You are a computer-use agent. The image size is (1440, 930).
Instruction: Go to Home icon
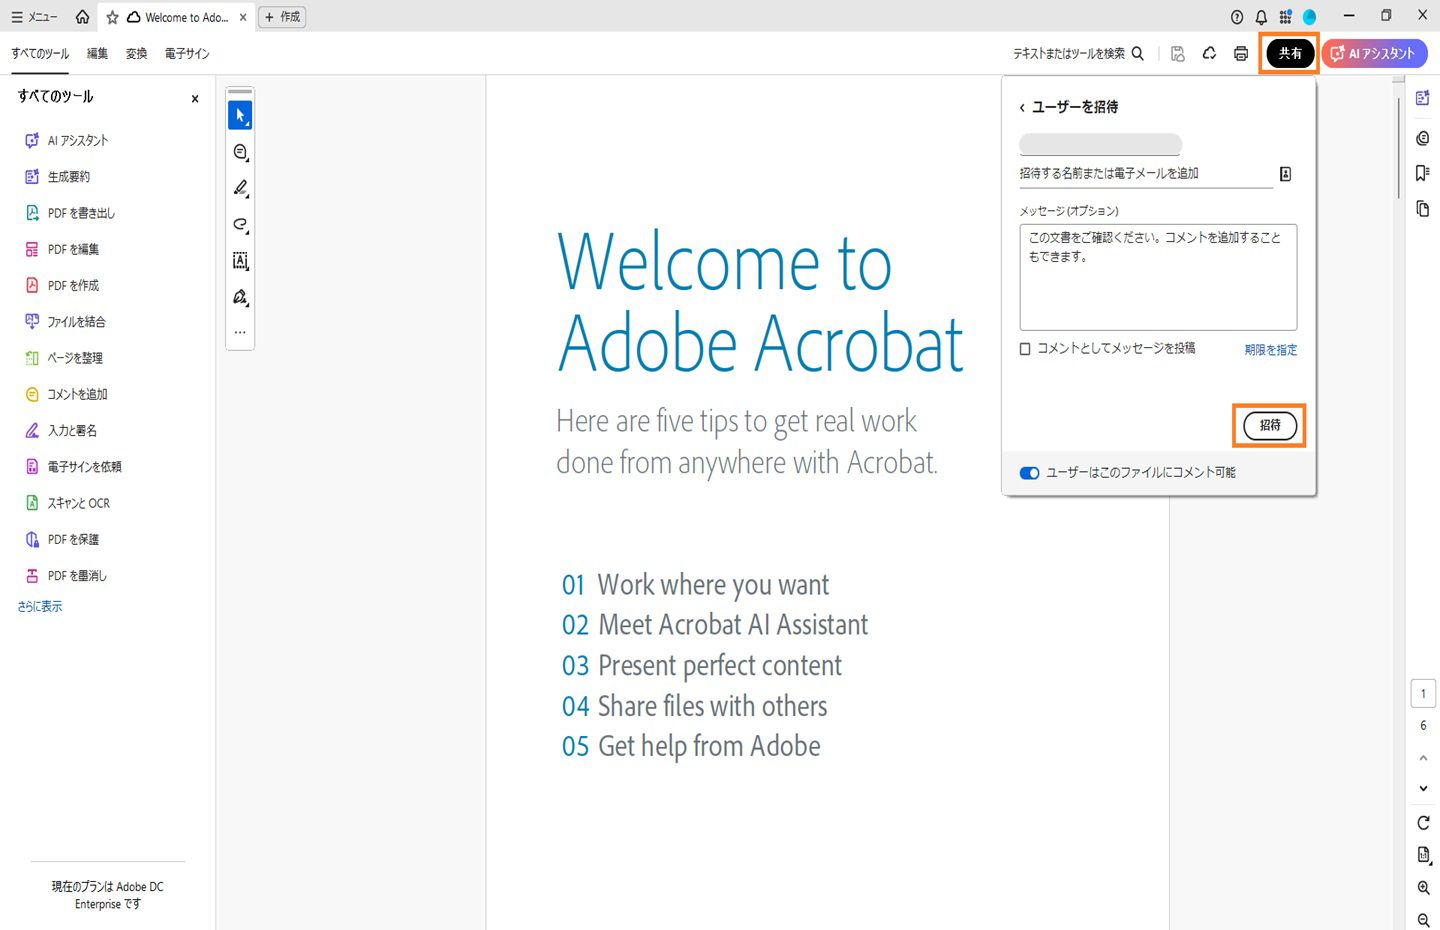click(82, 17)
